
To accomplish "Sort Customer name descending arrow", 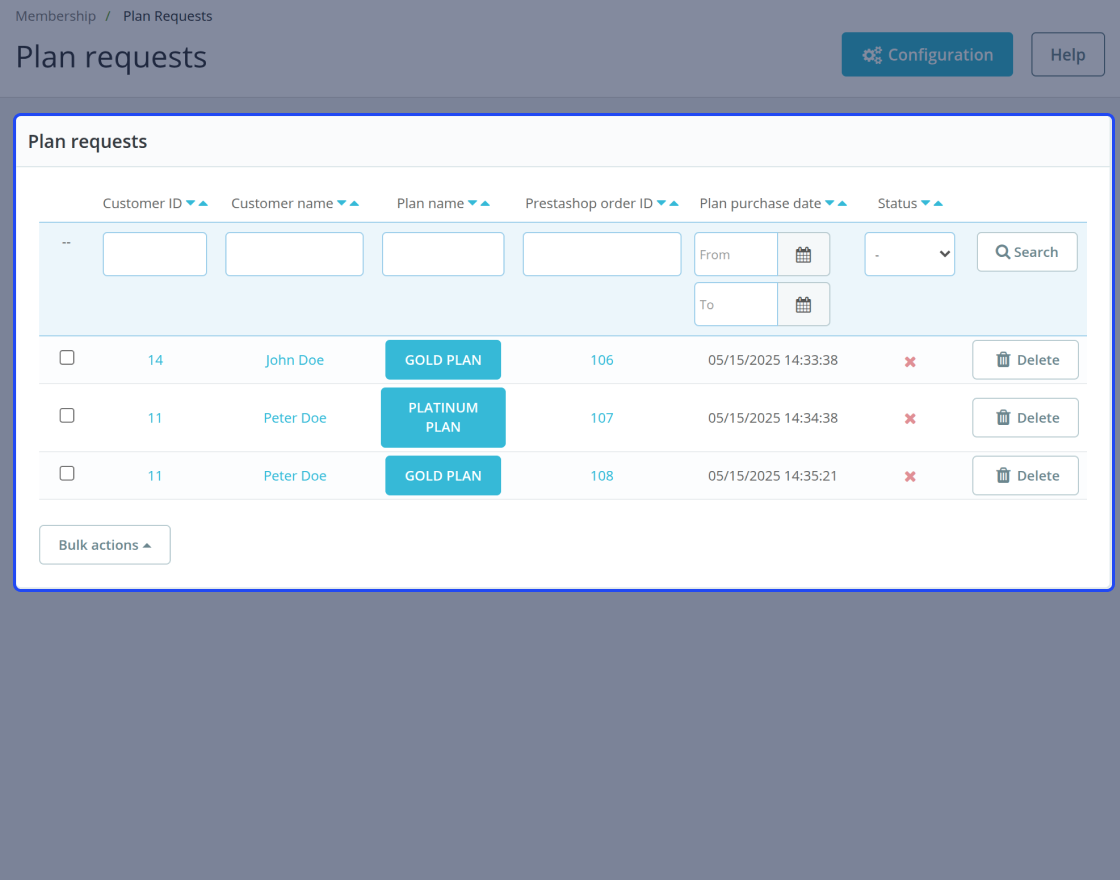I will [x=341, y=204].
